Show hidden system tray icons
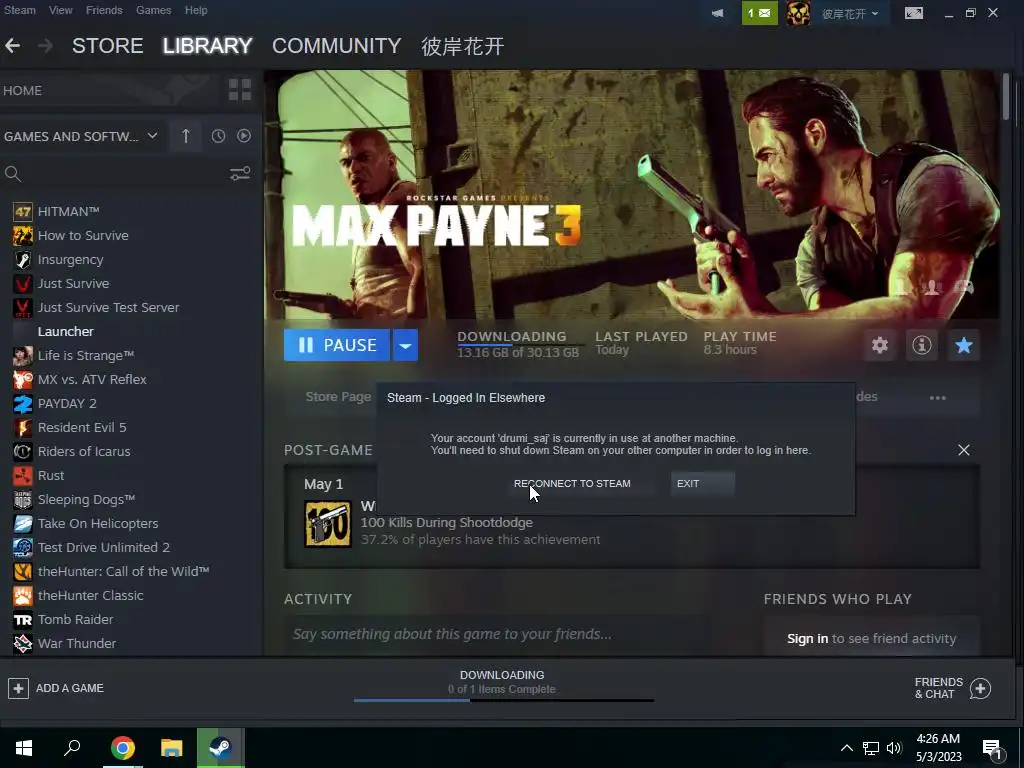Image resolution: width=1024 pixels, height=768 pixels. [846, 748]
